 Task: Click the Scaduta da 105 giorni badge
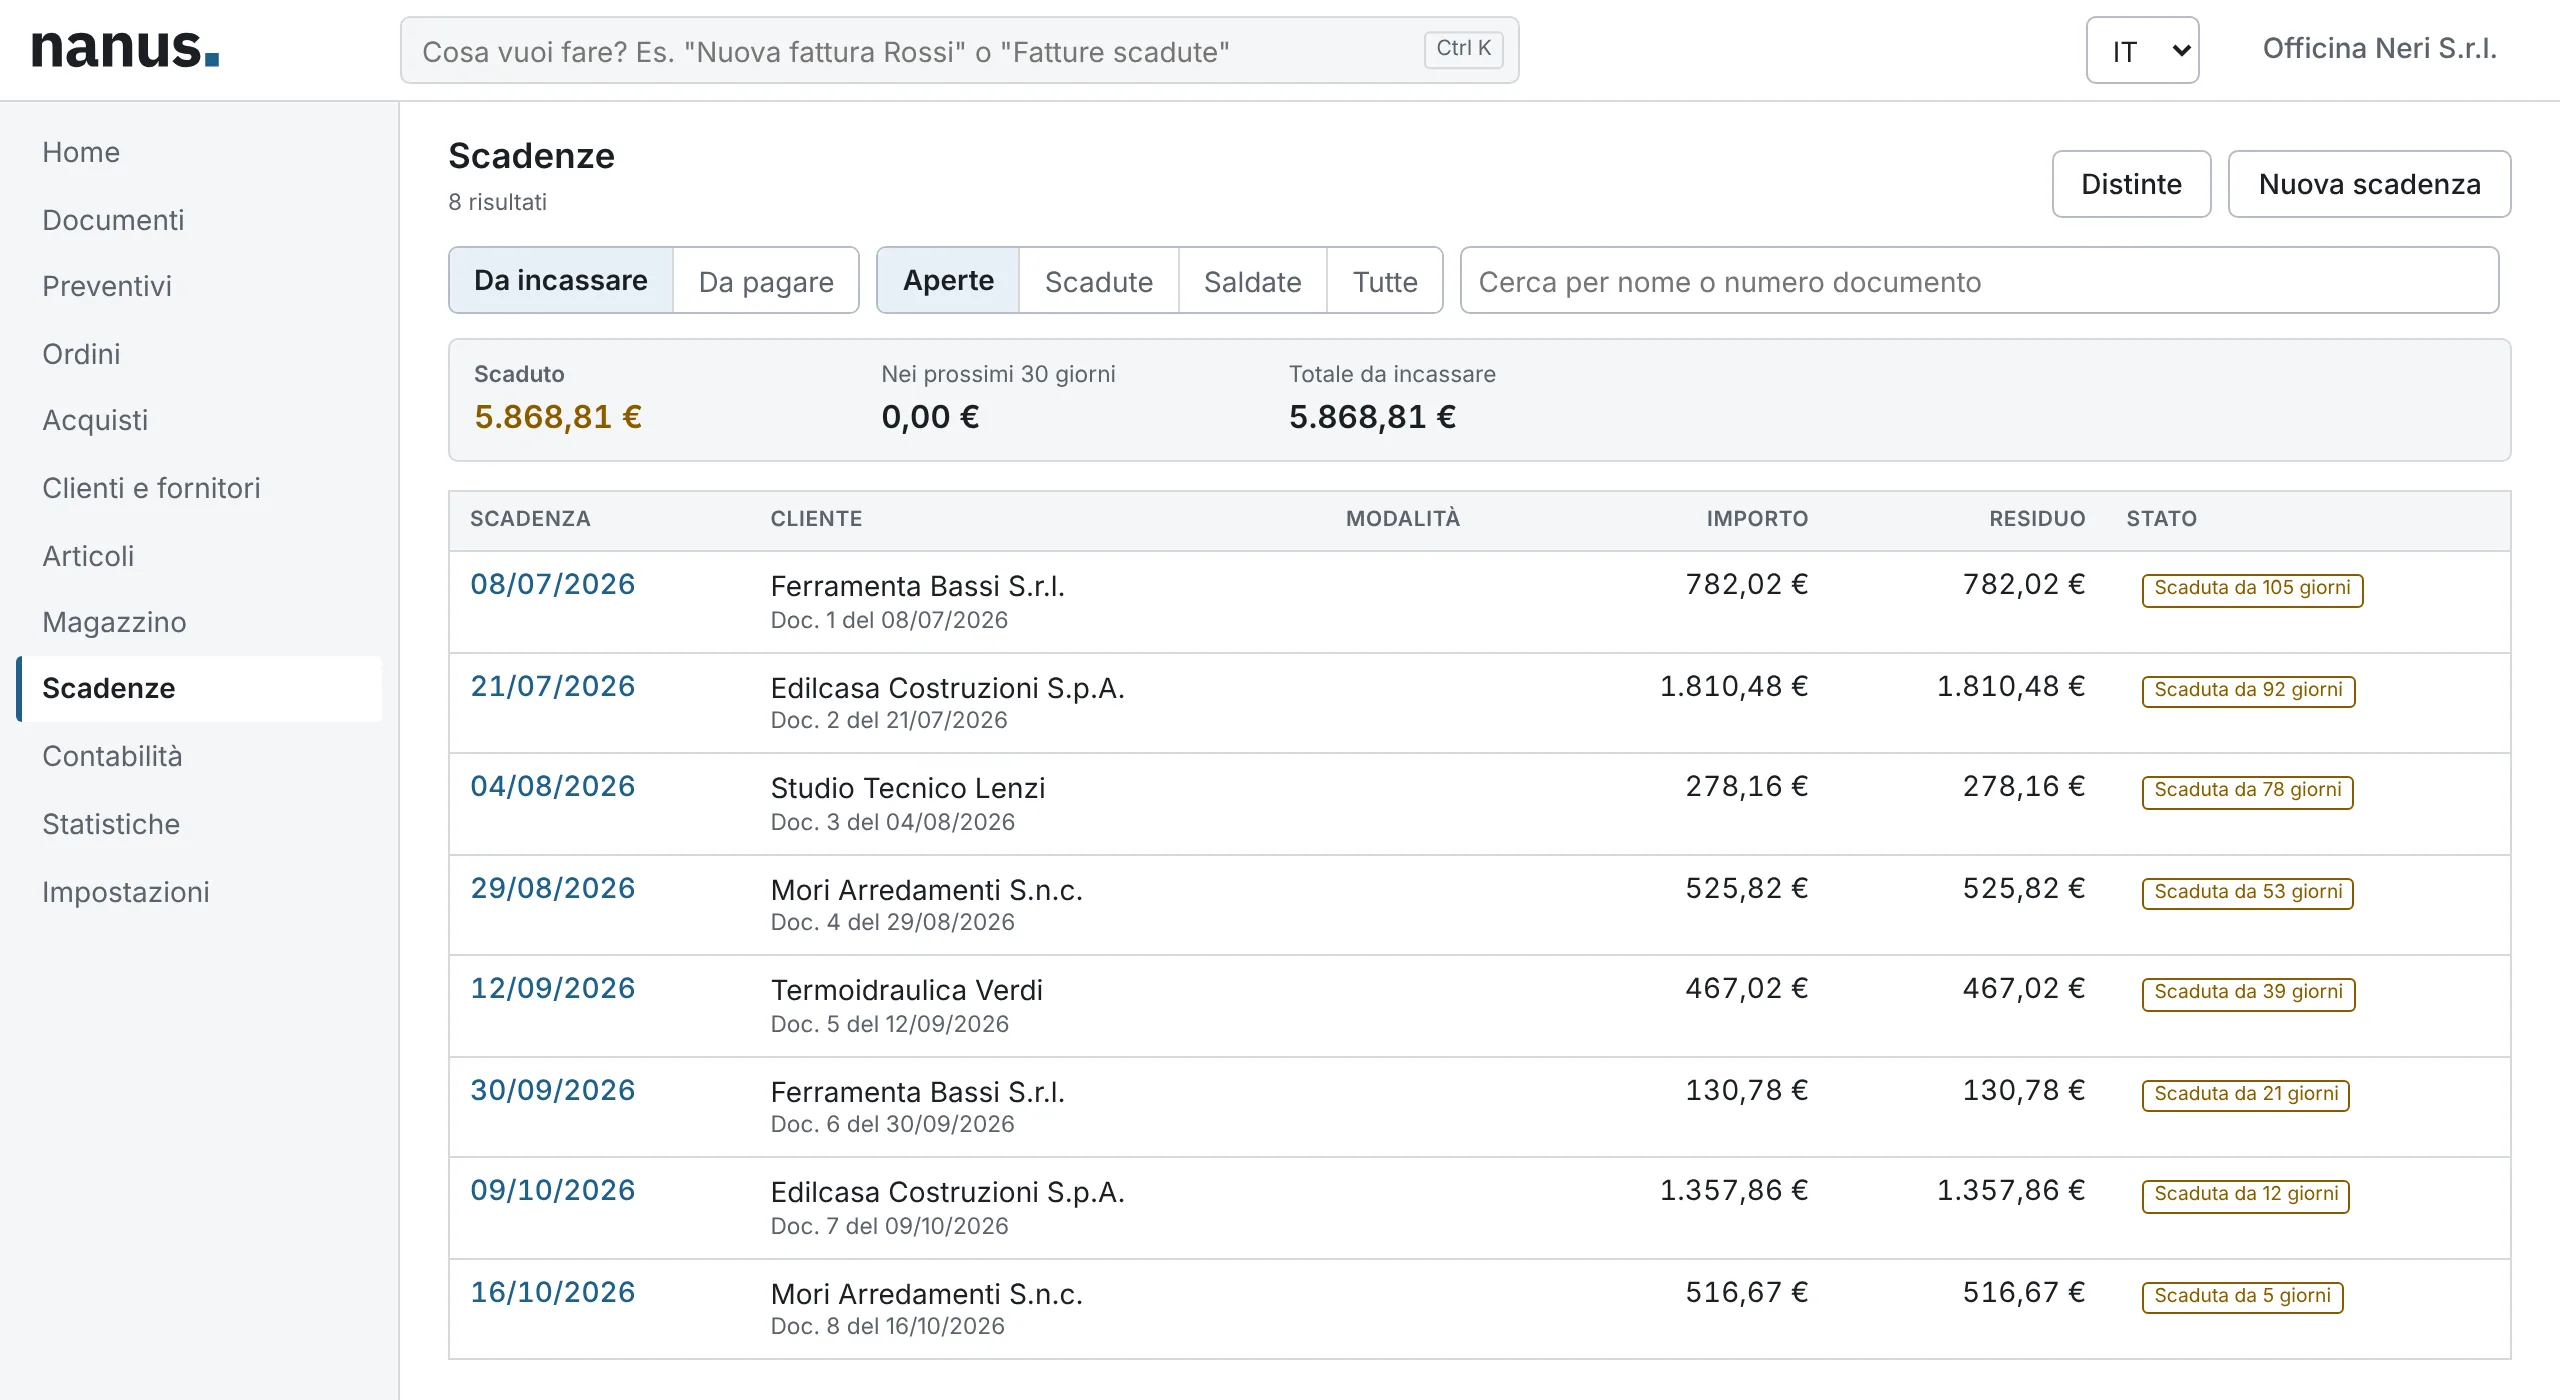[x=2252, y=589]
